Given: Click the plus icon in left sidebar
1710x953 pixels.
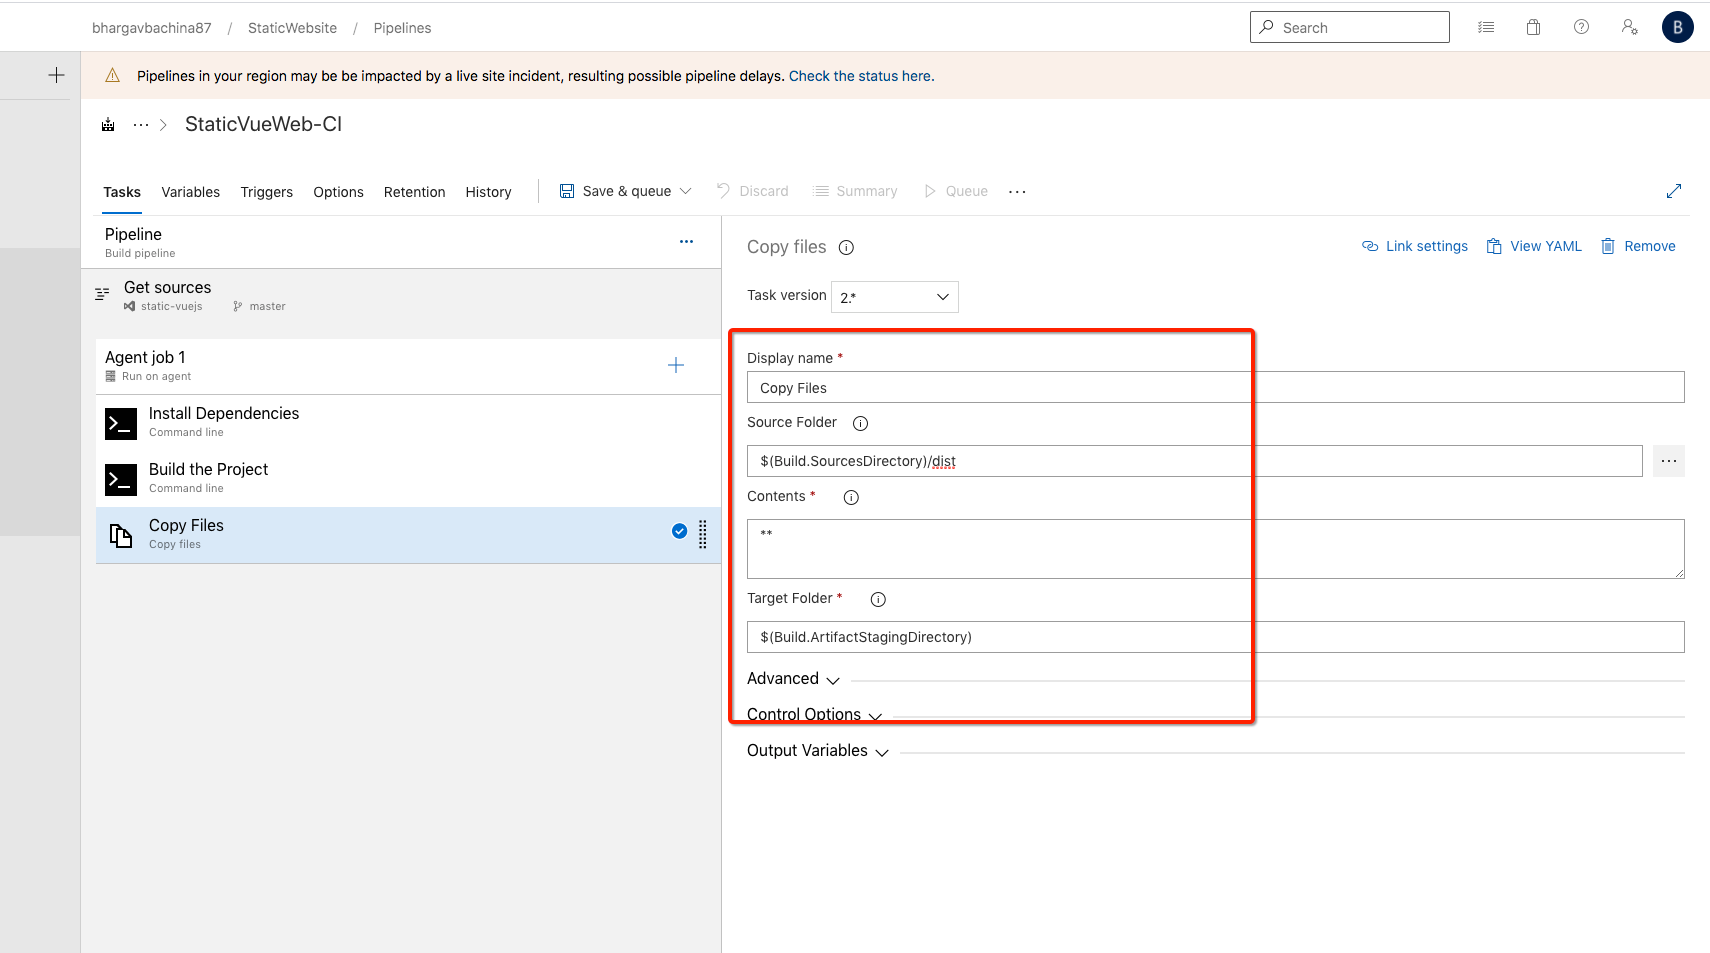Looking at the screenshot, I should pyautogui.click(x=56, y=75).
